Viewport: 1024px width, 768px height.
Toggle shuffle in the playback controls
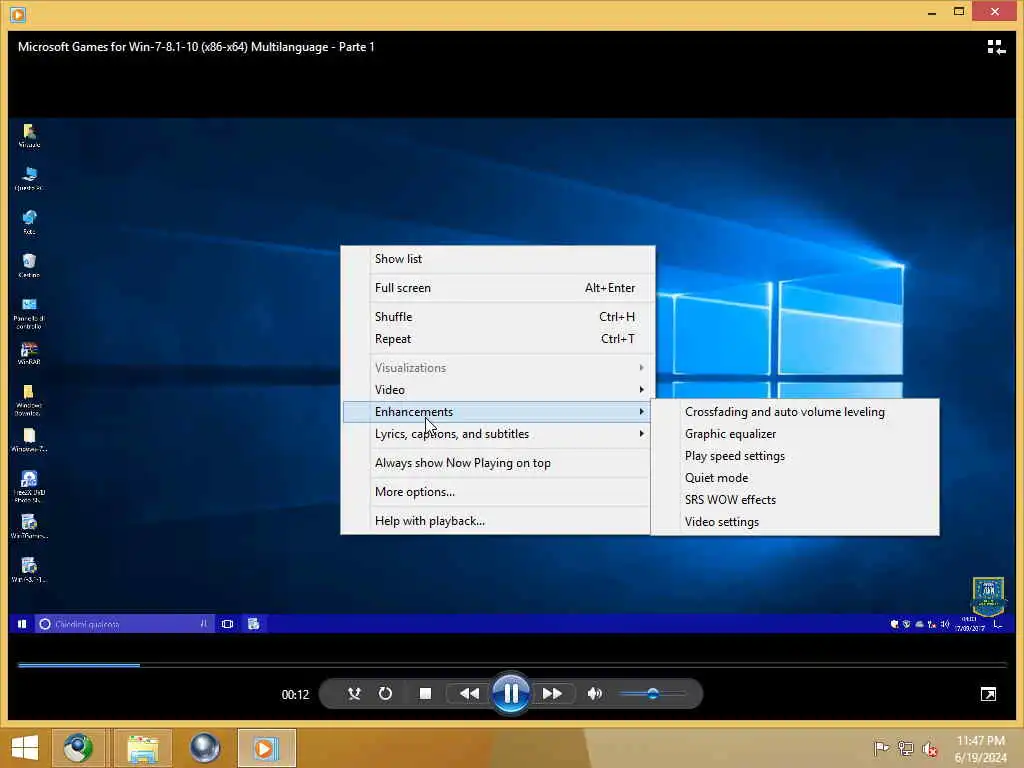(x=354, y=694)
